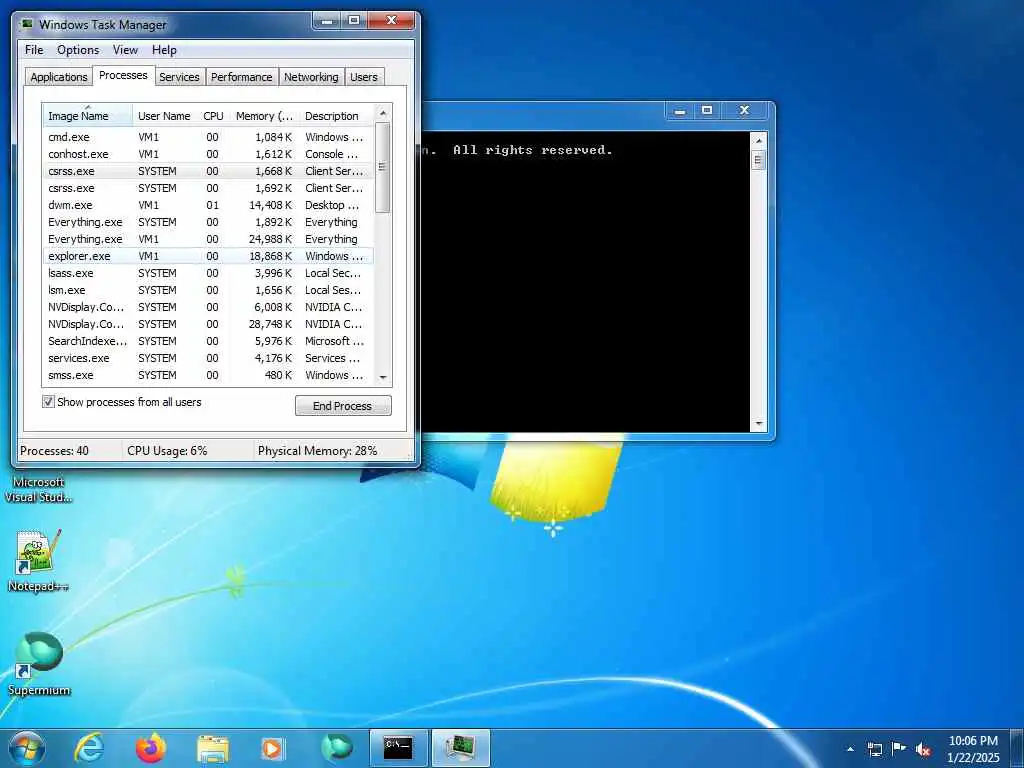The height and width of the screenshot is (768, 1024).
Task: Select the lsm.exe process row
Action: pos(208,290)
